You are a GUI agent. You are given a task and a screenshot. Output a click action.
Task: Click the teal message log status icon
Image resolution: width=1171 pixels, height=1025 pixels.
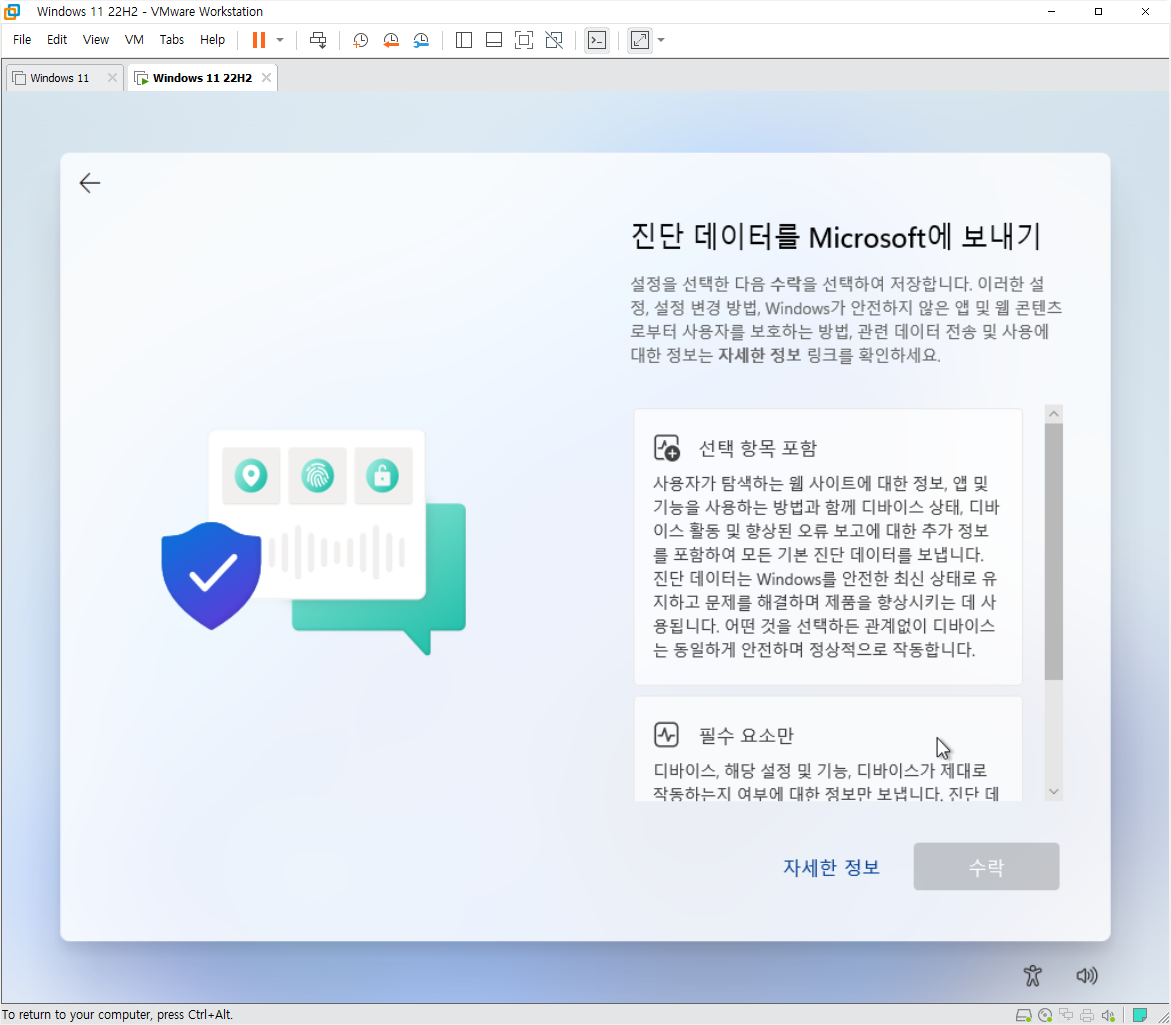[x=1140, y=1015]
